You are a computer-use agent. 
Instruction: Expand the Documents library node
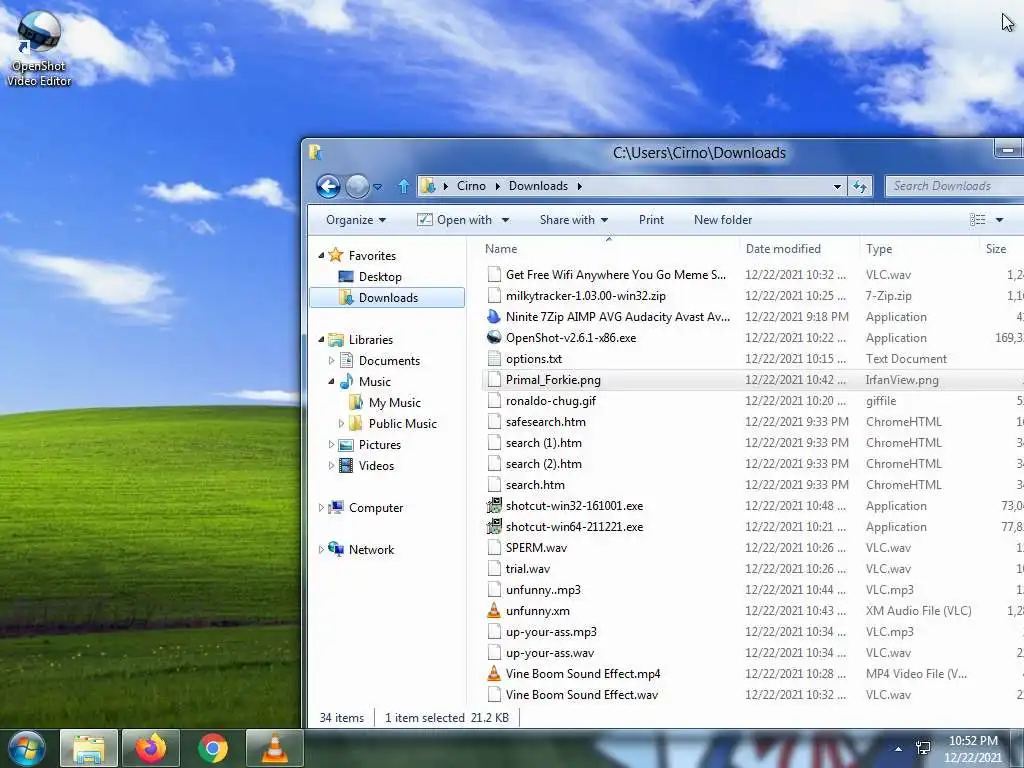click(x=331, y=360)
